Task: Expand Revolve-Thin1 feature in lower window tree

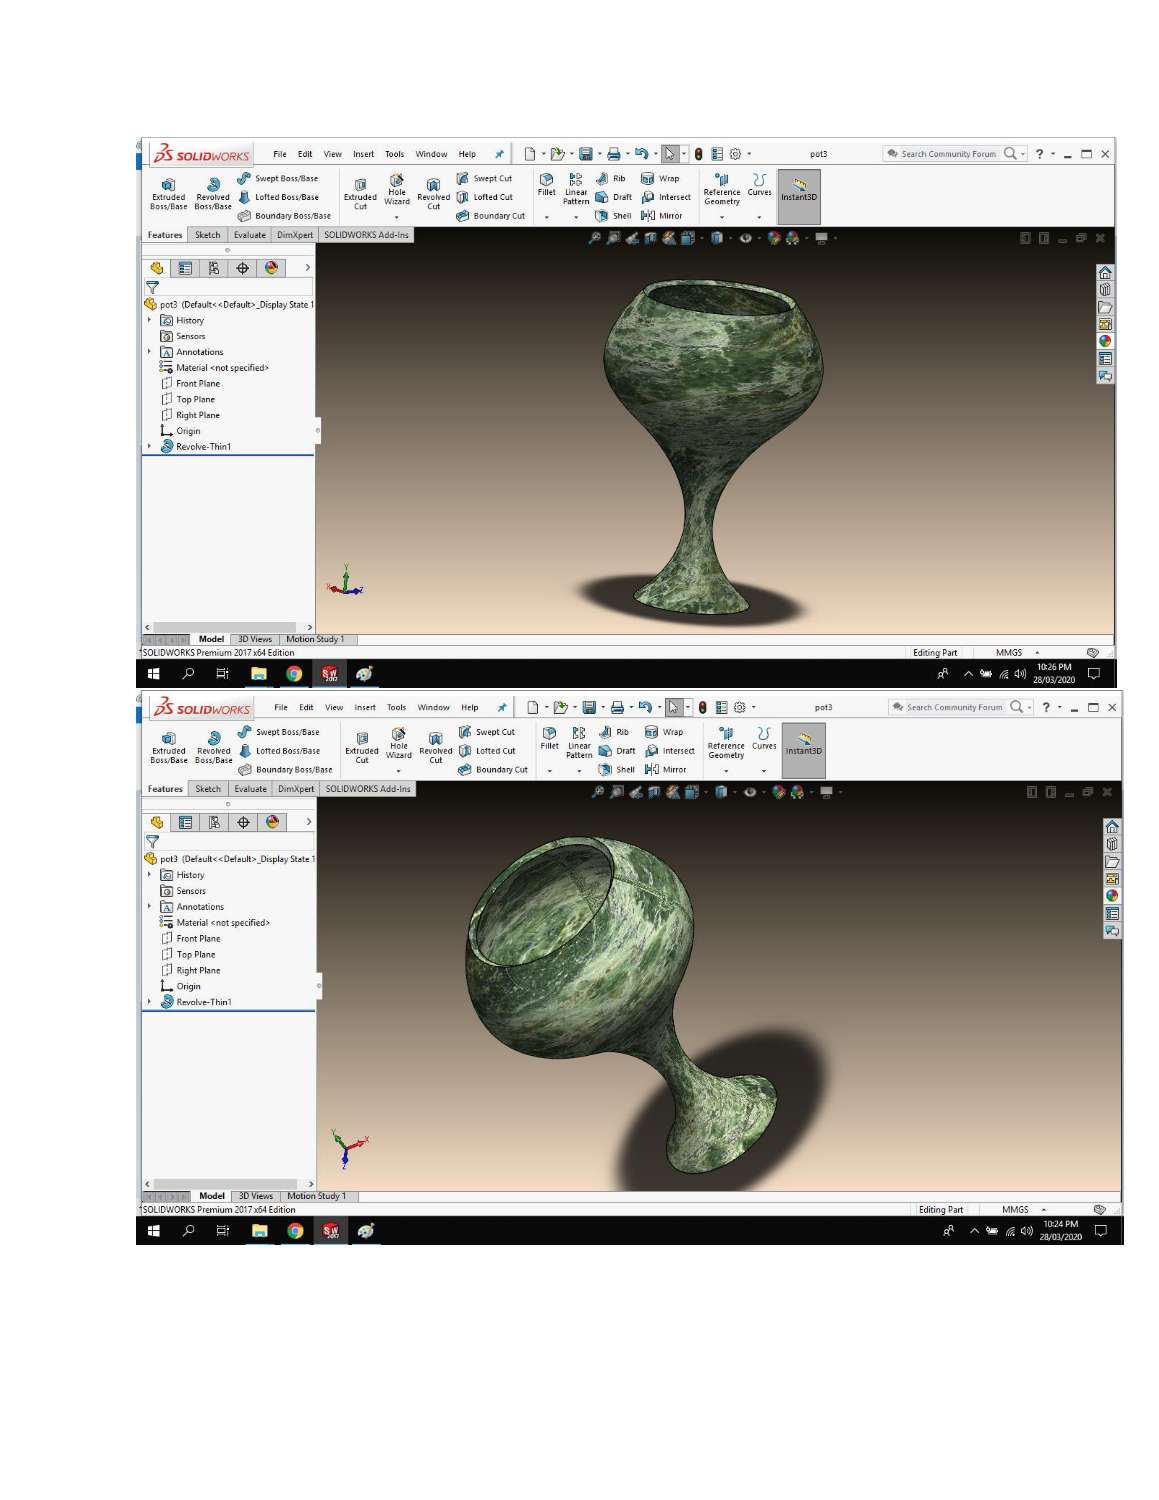Action: click(150, 1001)
